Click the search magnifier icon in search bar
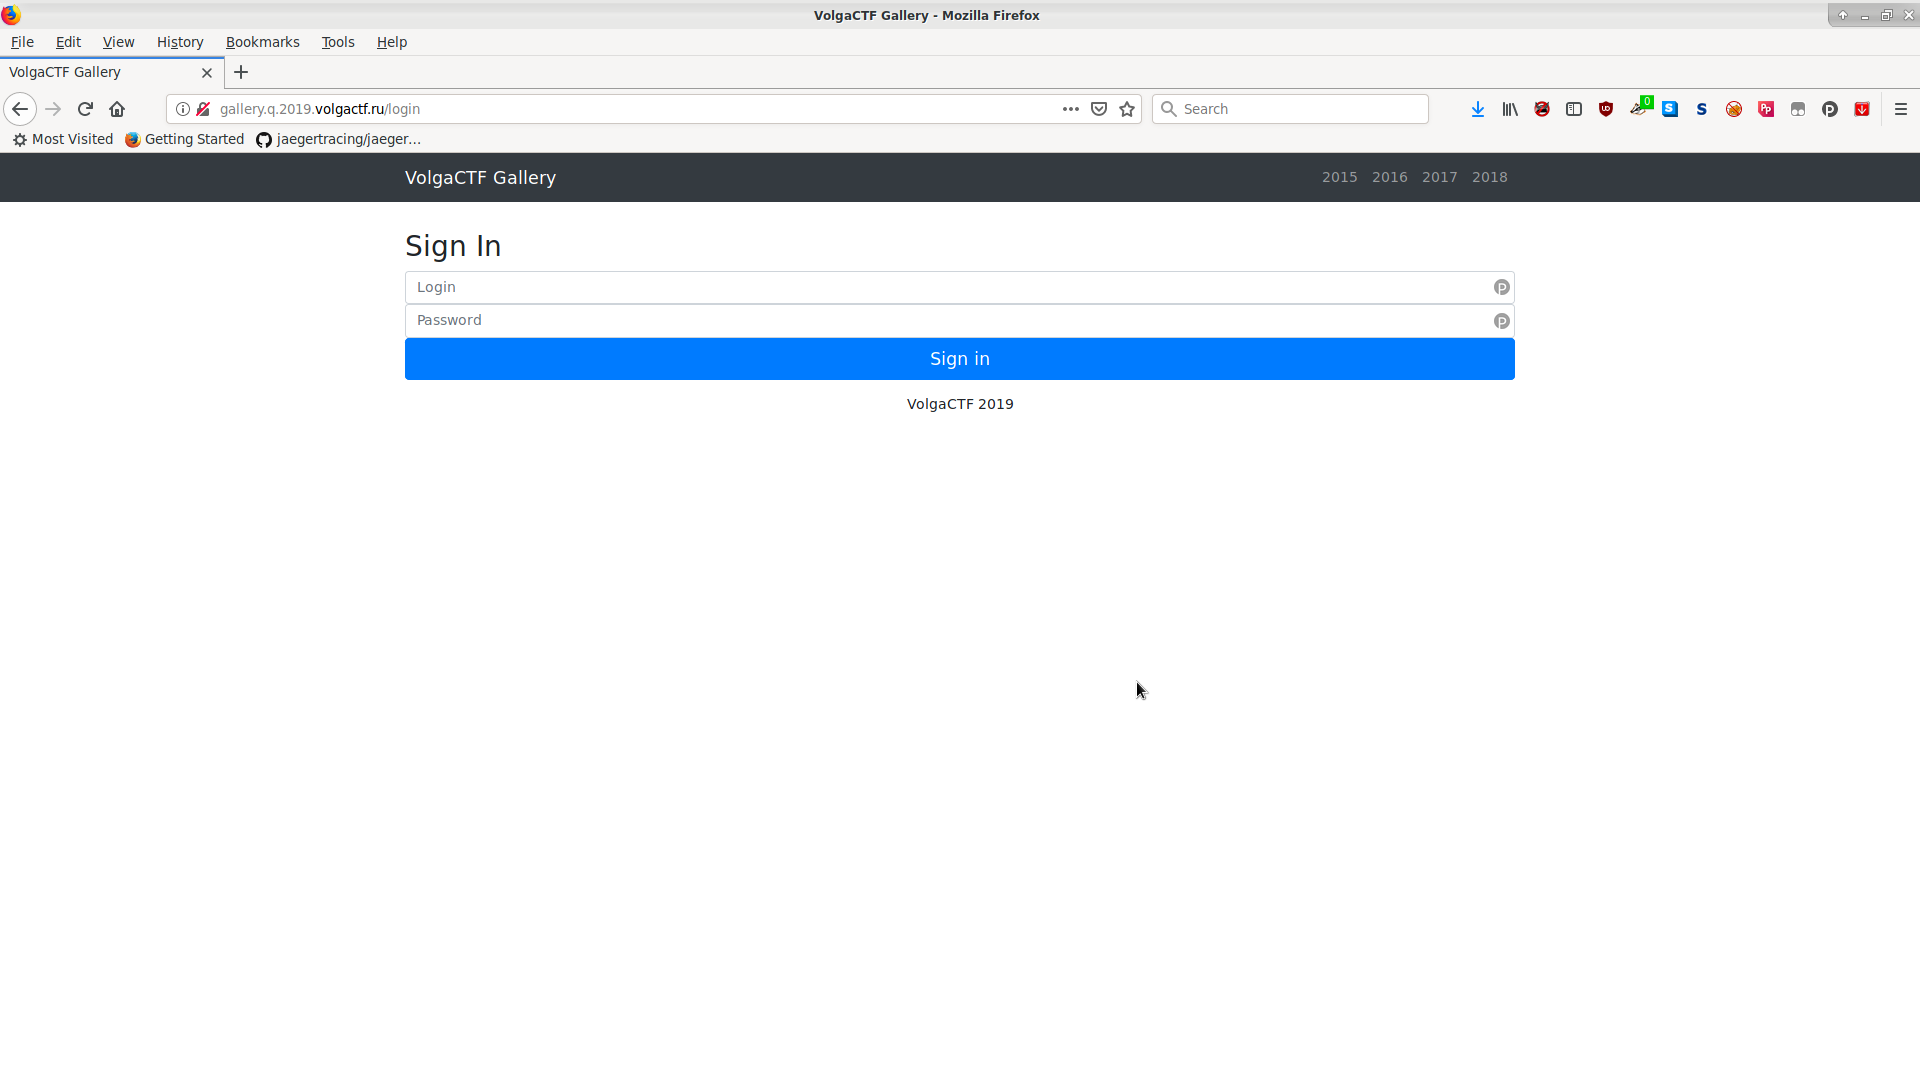Screen dimensions: 1920x1080 coord(1169,109)
